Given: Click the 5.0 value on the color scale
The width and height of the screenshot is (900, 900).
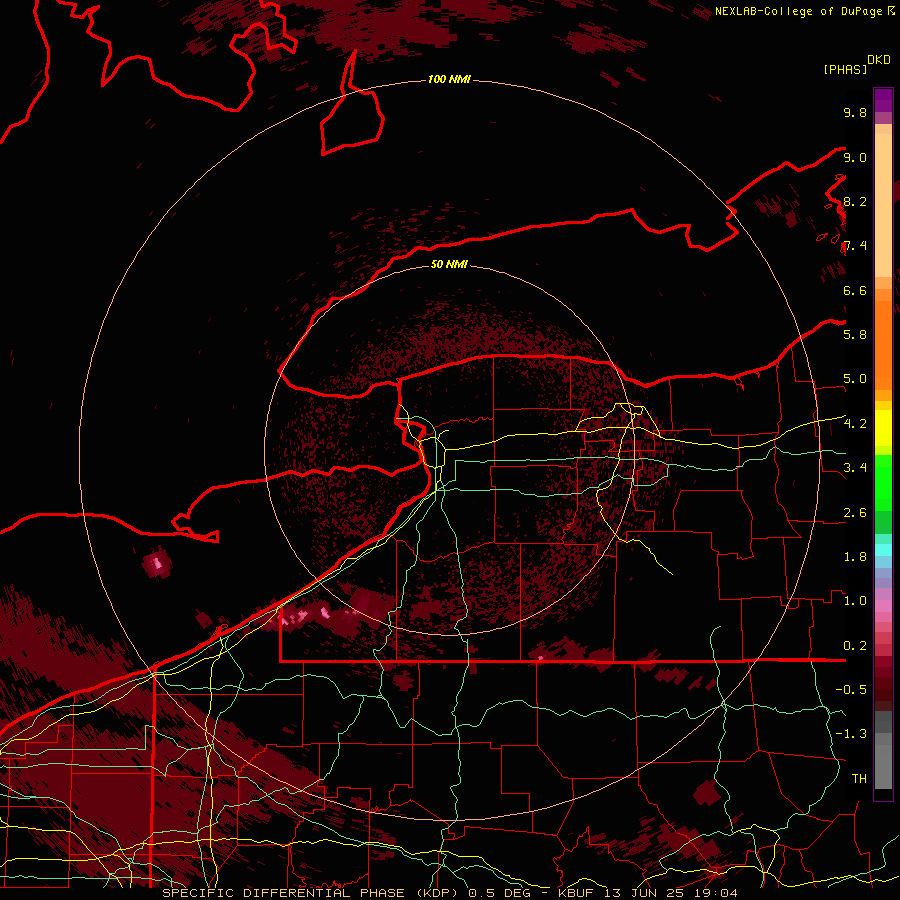Looking at the screenshot, I should tap(855, 379).
